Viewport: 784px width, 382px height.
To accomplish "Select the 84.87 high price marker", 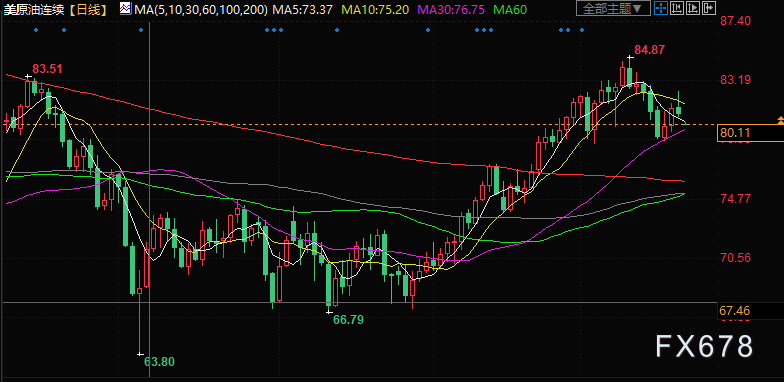I will click(x=650, y=50).
